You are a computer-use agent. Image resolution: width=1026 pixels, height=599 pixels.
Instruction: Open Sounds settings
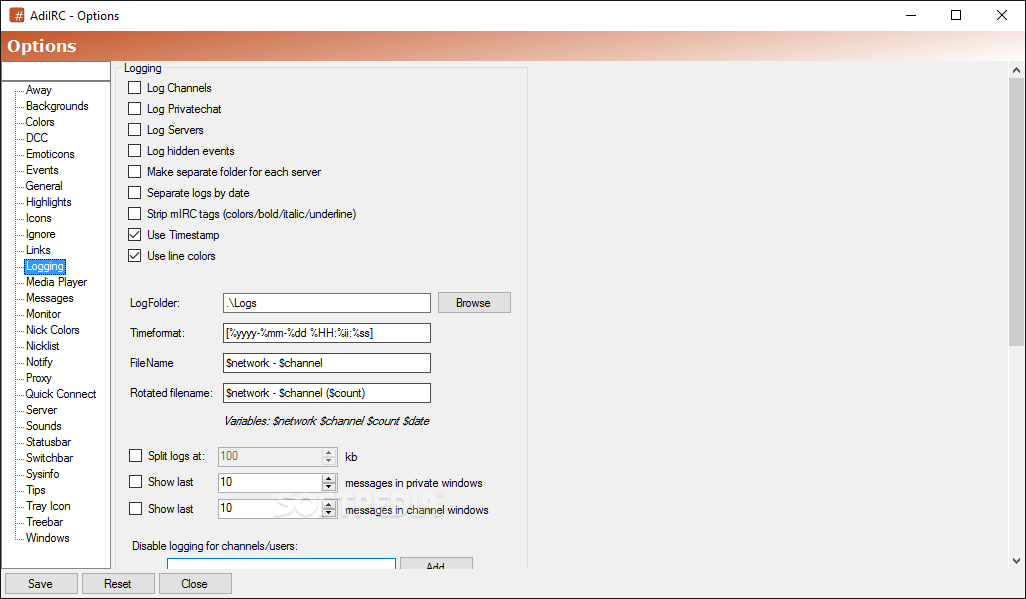pyautogui.click(x=43, y=426)
